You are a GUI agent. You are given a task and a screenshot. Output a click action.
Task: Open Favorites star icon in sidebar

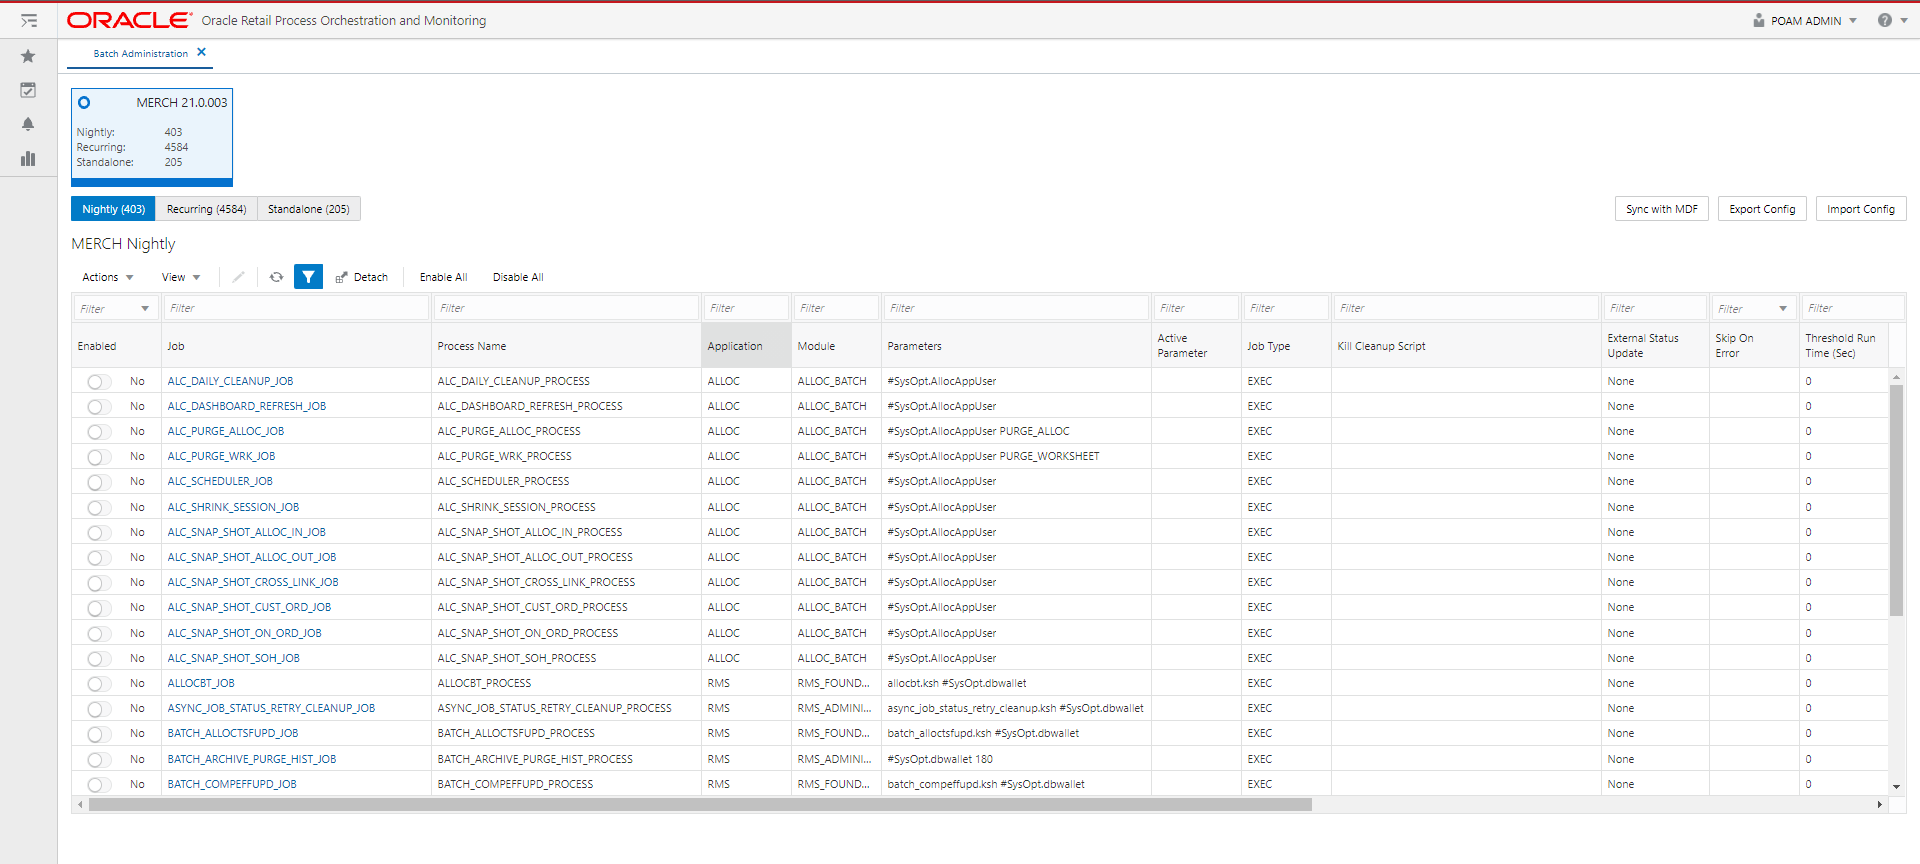(x=28, y=56)
